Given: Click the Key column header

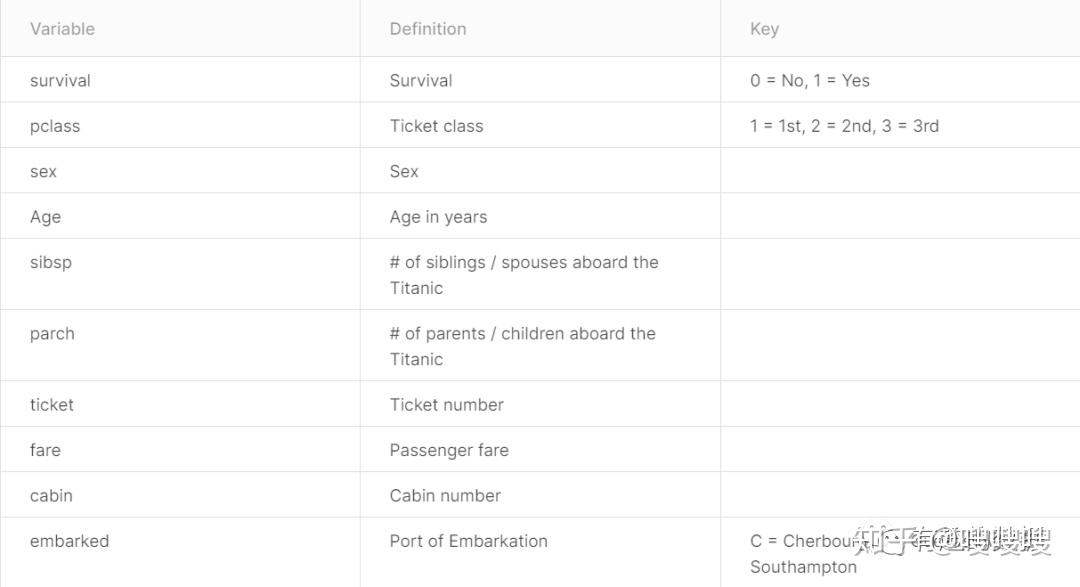Looking at the screenshot, I should pos(764,29).
